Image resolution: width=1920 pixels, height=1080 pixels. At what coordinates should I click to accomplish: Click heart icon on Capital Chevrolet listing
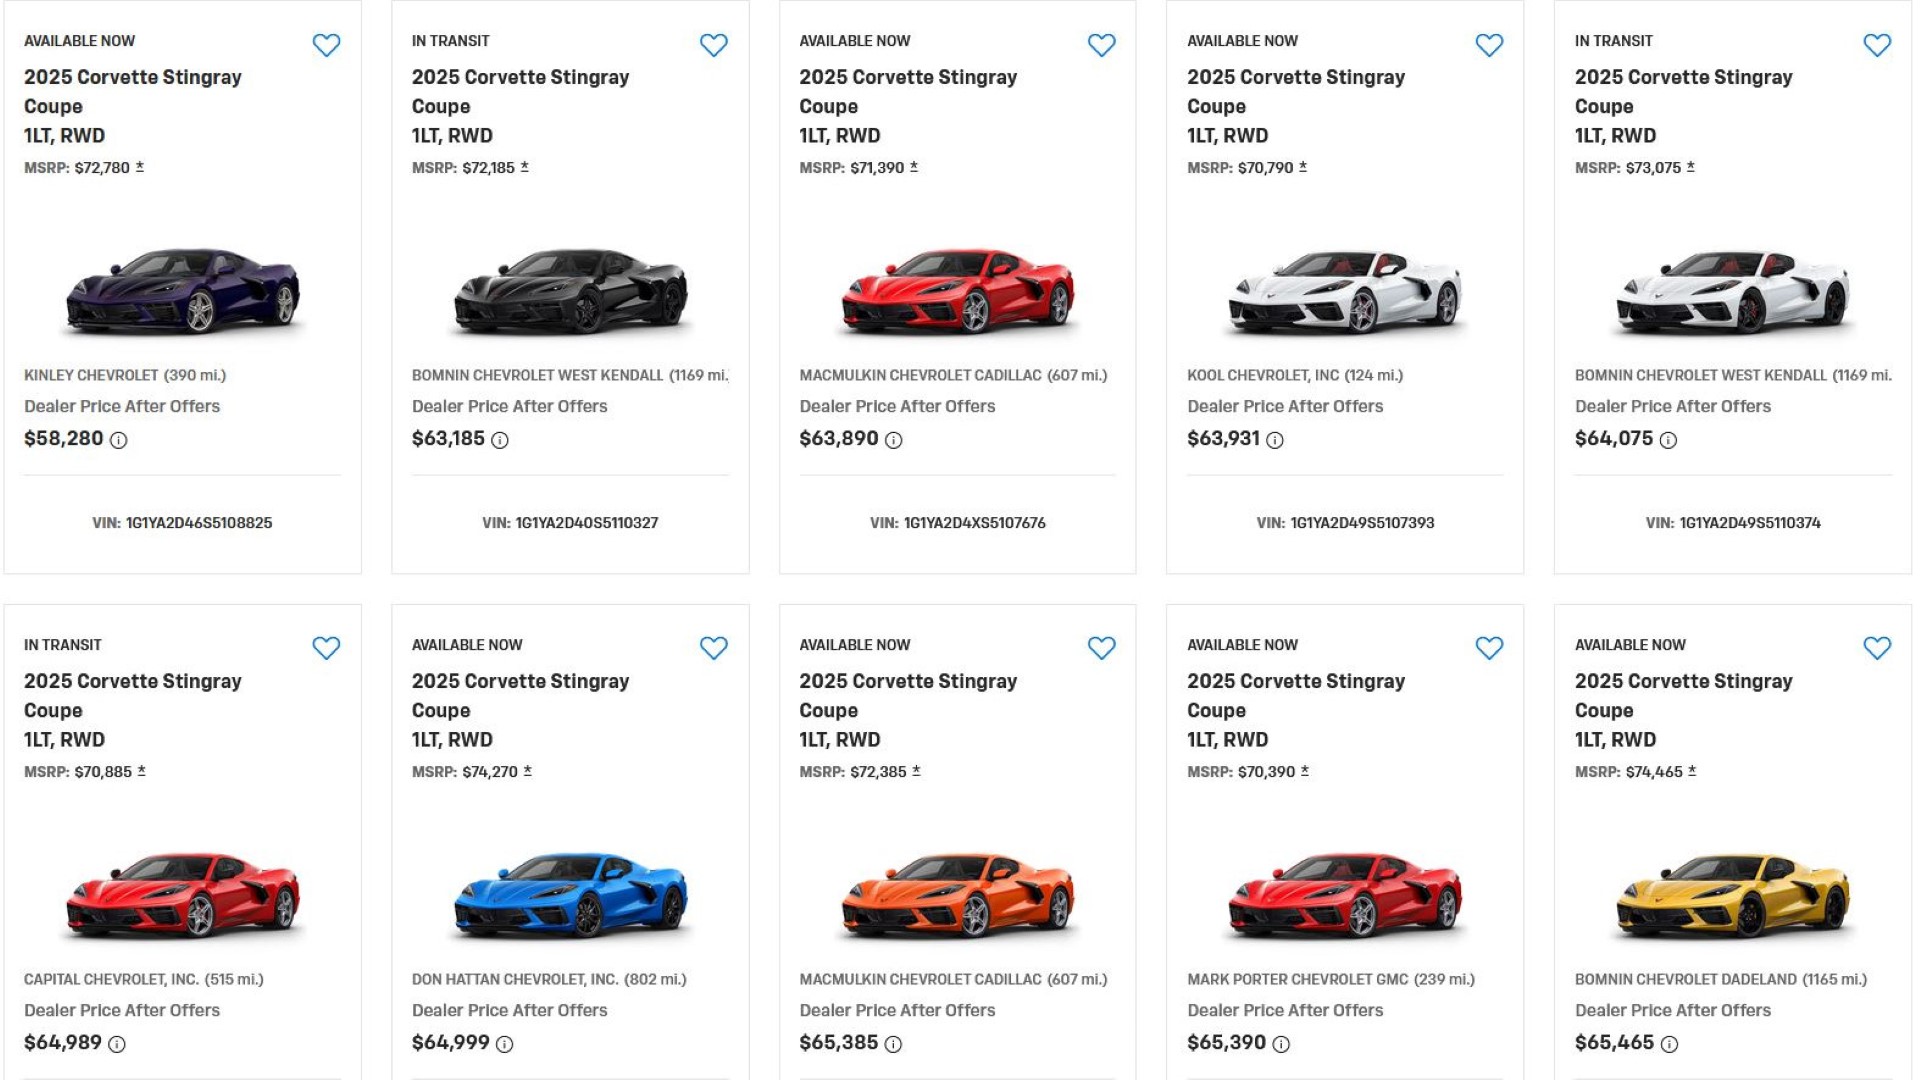326,648
